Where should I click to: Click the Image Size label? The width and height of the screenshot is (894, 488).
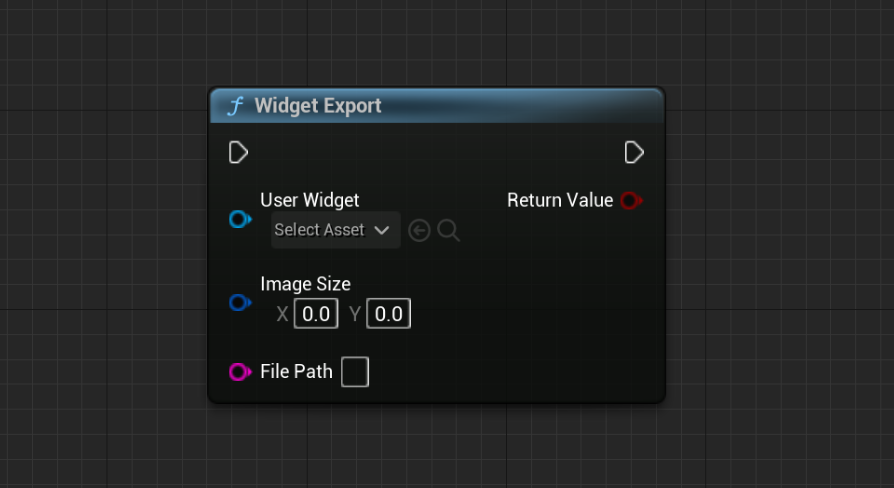click(x=305, y=284)
